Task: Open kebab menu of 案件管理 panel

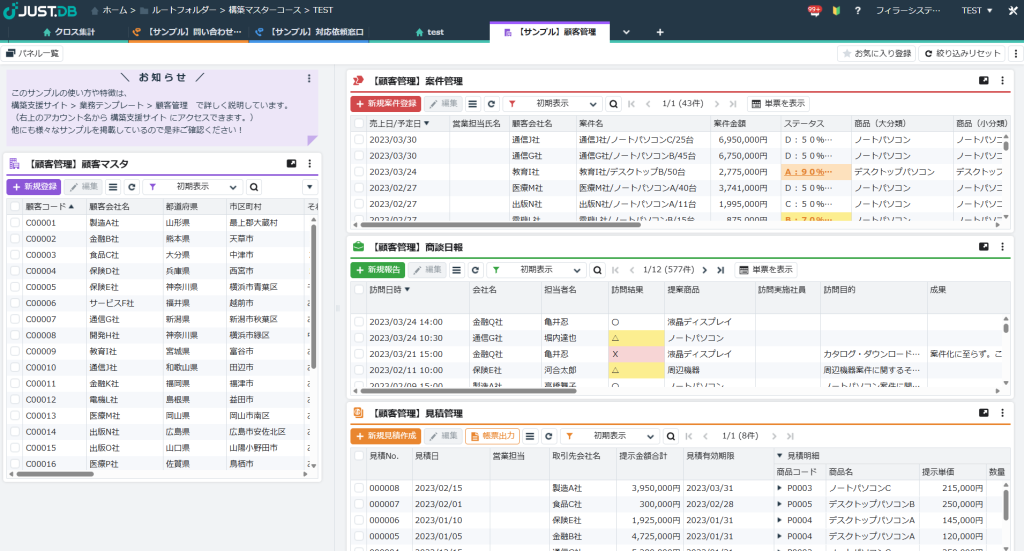Action: [1002, 80]
